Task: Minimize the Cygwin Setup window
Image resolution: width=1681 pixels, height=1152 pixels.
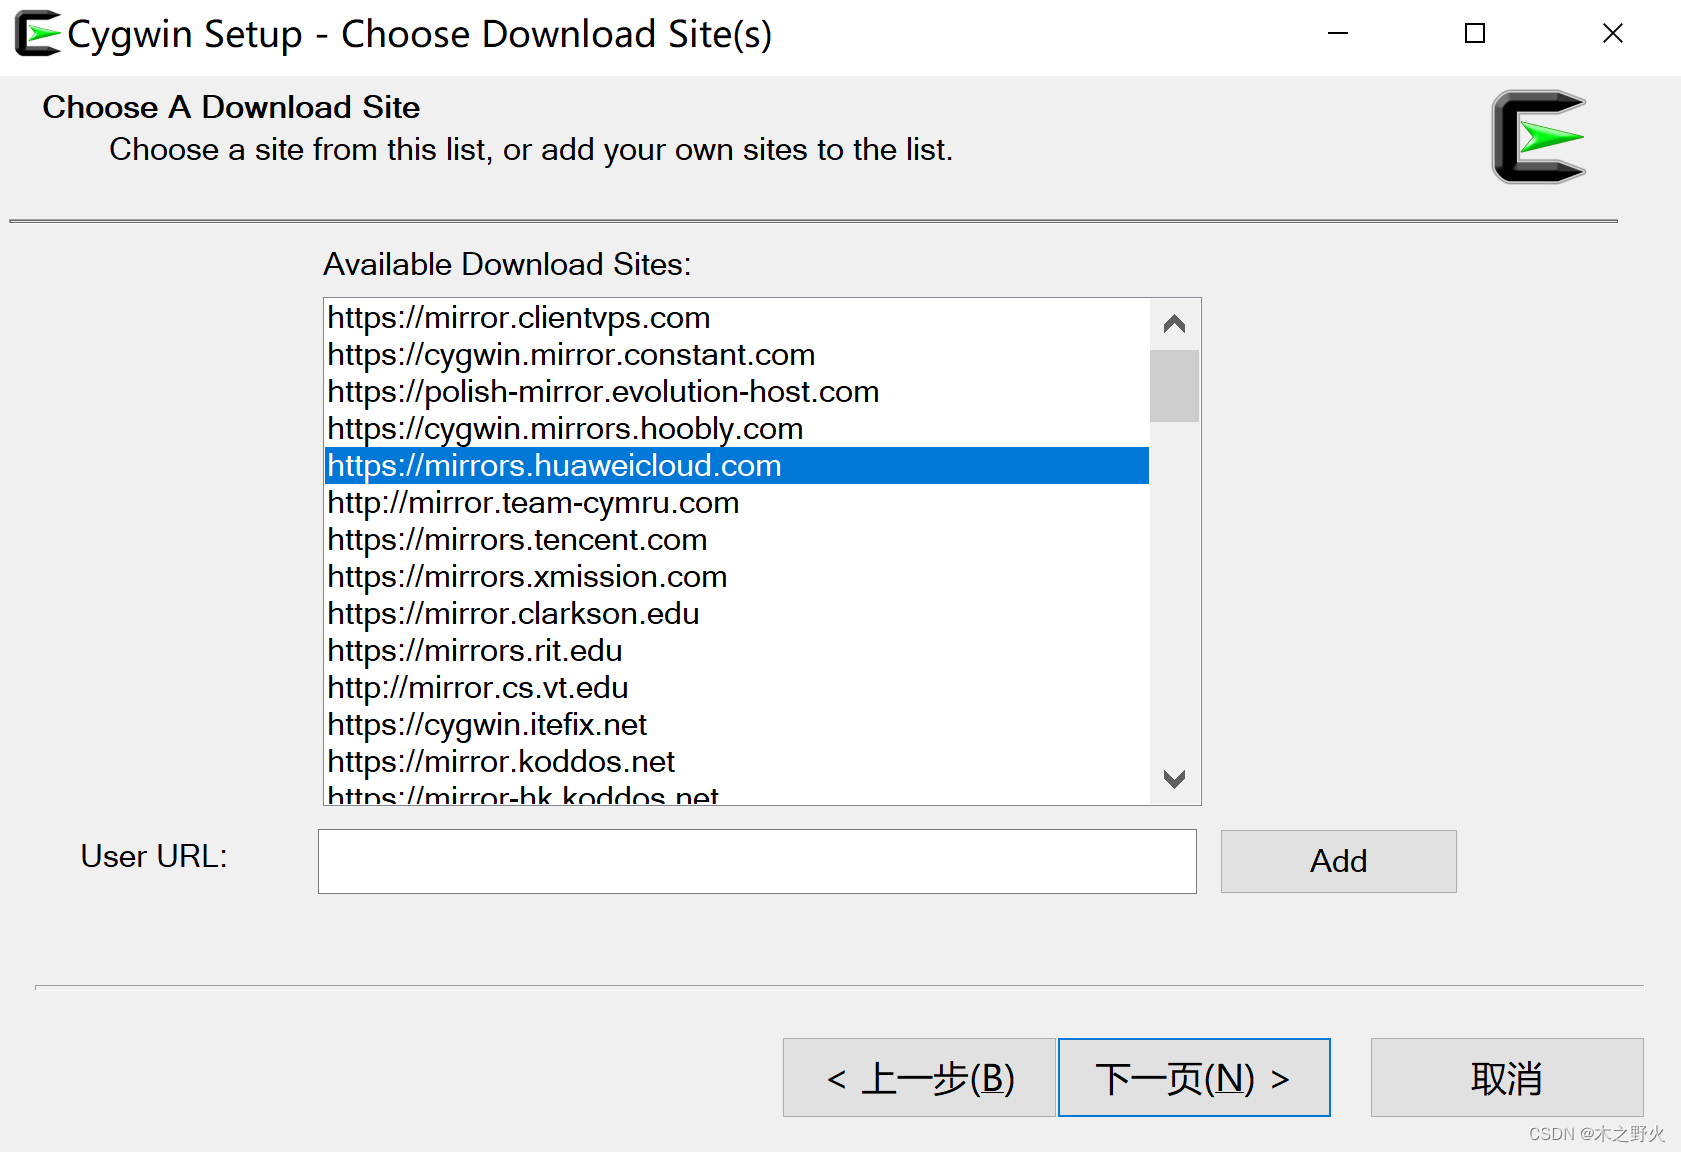Action: coord(1338,33)
